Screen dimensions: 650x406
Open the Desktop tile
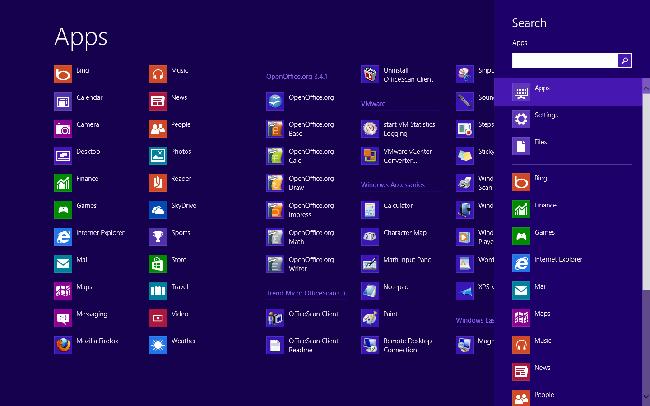coord(63,156)
